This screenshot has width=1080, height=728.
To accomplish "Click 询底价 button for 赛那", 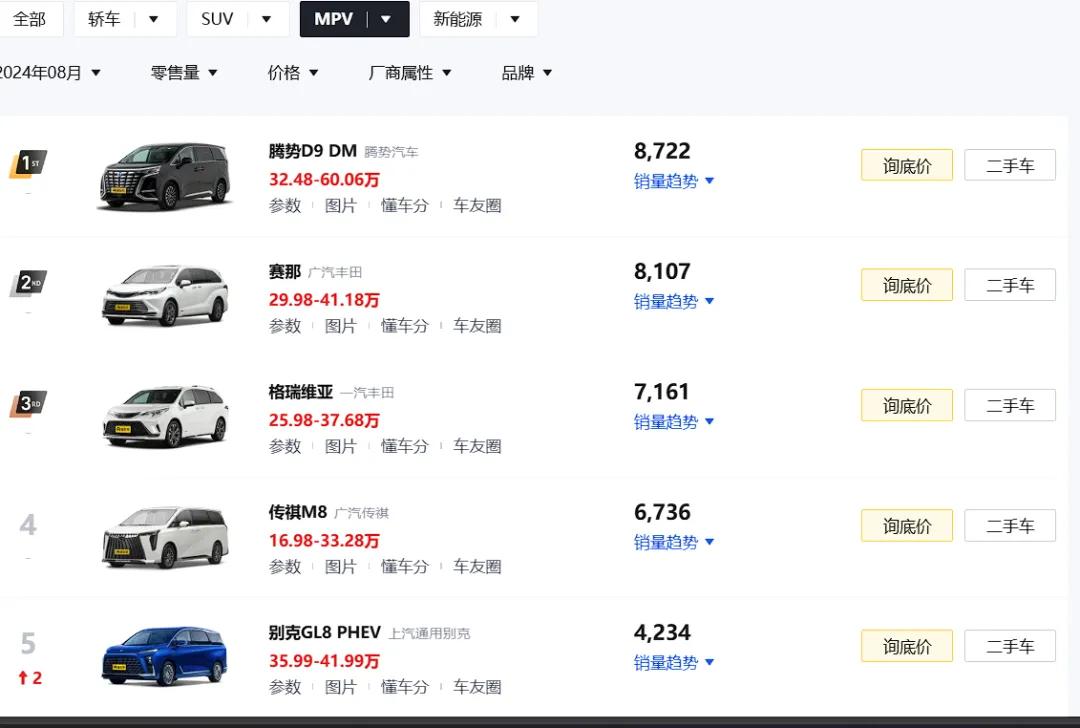I will 906,285.
